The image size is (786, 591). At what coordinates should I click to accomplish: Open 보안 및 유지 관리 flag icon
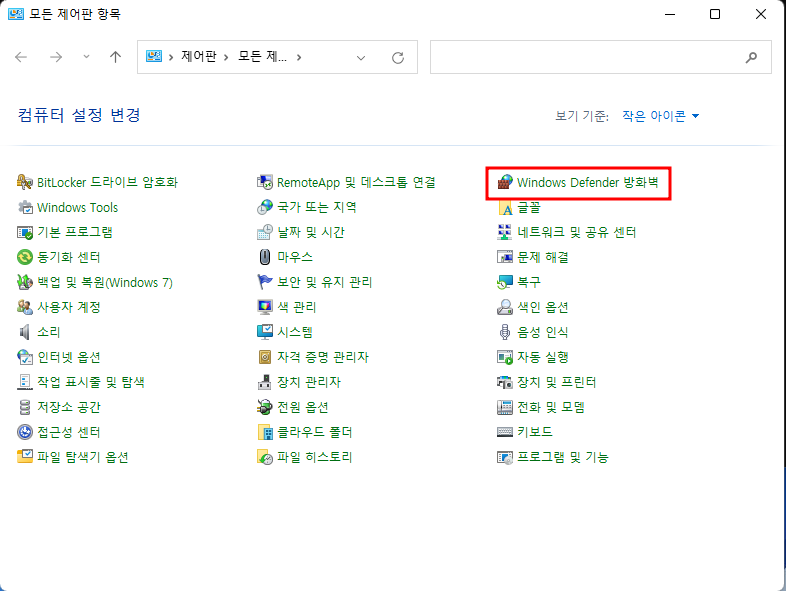(x=265, y=282)
